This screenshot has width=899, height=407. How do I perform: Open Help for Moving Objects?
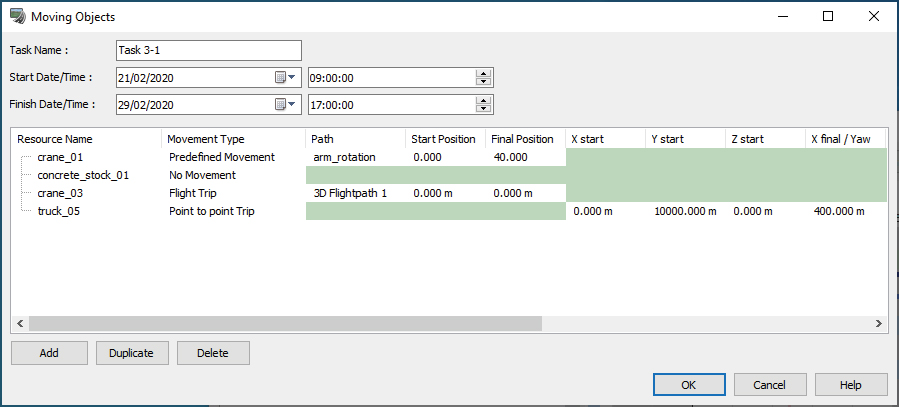pos(850,385)
